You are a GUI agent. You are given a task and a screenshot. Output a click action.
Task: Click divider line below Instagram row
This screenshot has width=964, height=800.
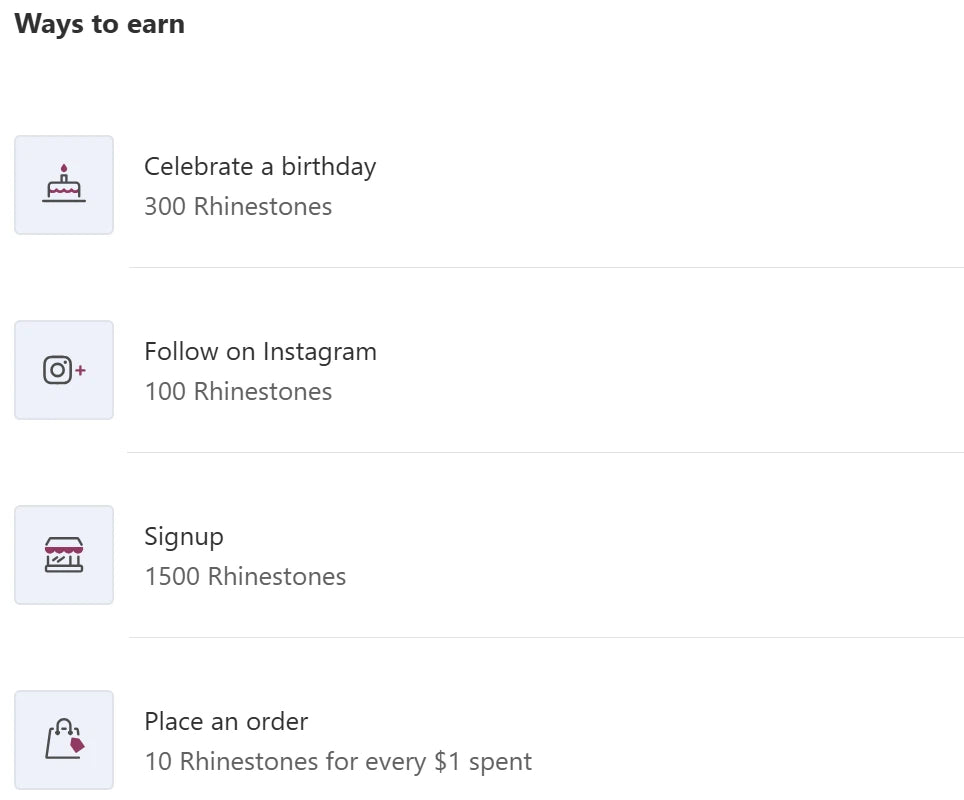tap(545, 452)
